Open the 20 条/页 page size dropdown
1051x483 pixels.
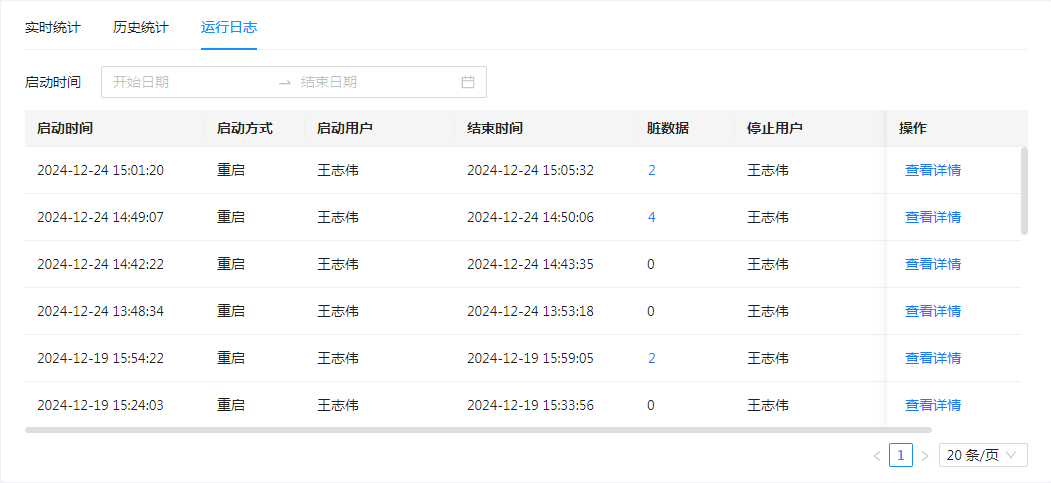(984, 456)
